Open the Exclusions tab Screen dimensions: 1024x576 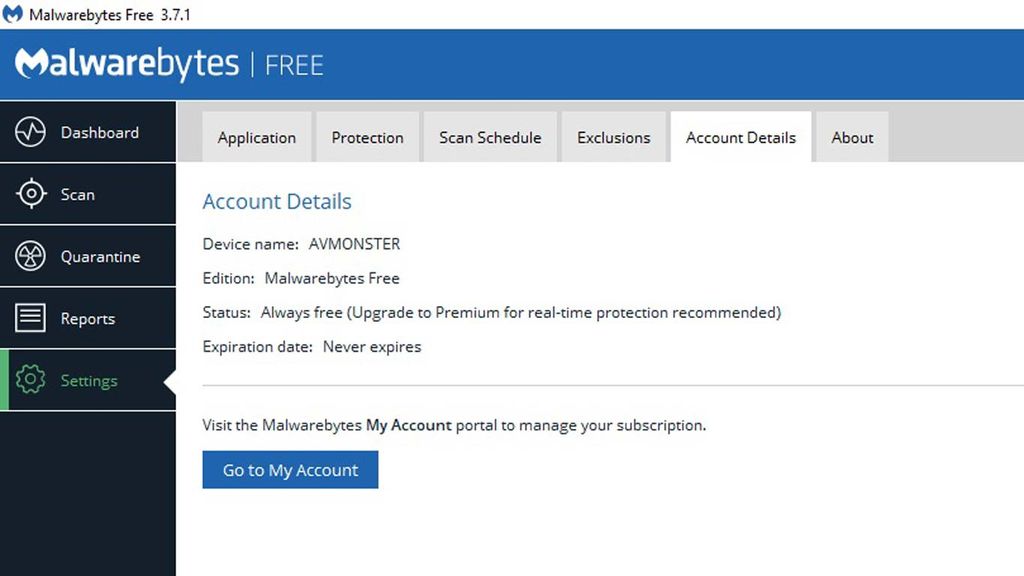(x=613, y=137)
